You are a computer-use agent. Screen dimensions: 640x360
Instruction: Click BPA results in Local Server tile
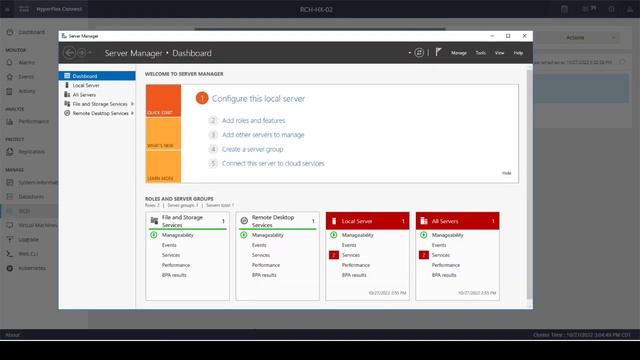354,275
